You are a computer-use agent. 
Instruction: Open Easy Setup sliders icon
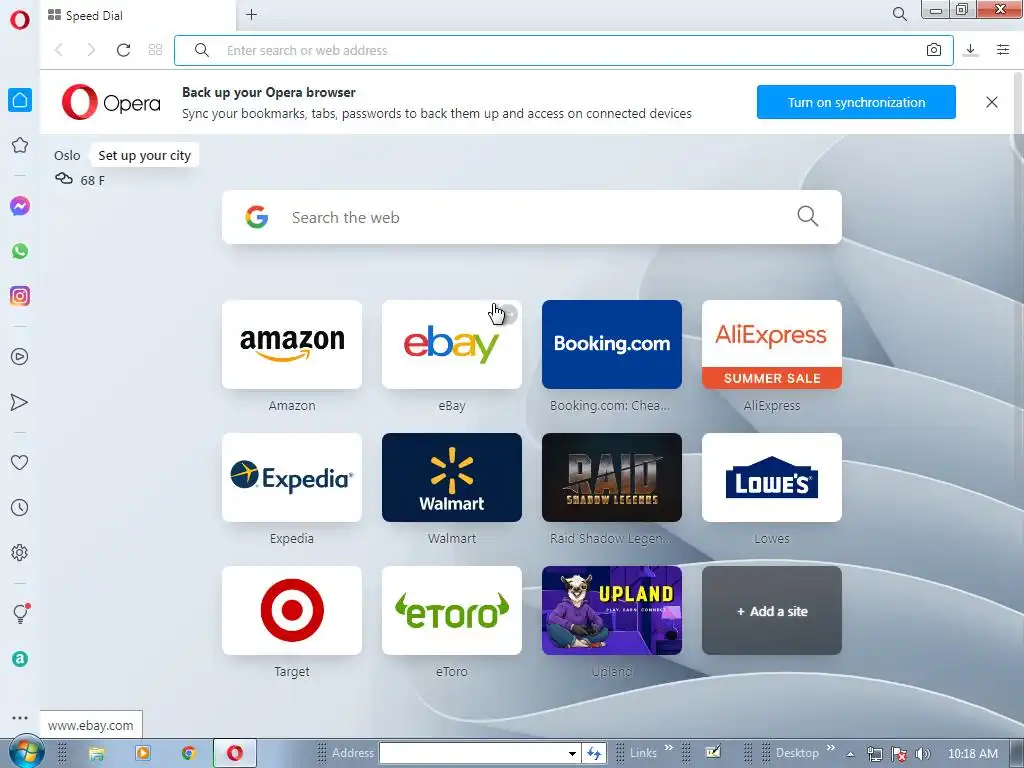pyautogui.click(x=1003, y=50)
